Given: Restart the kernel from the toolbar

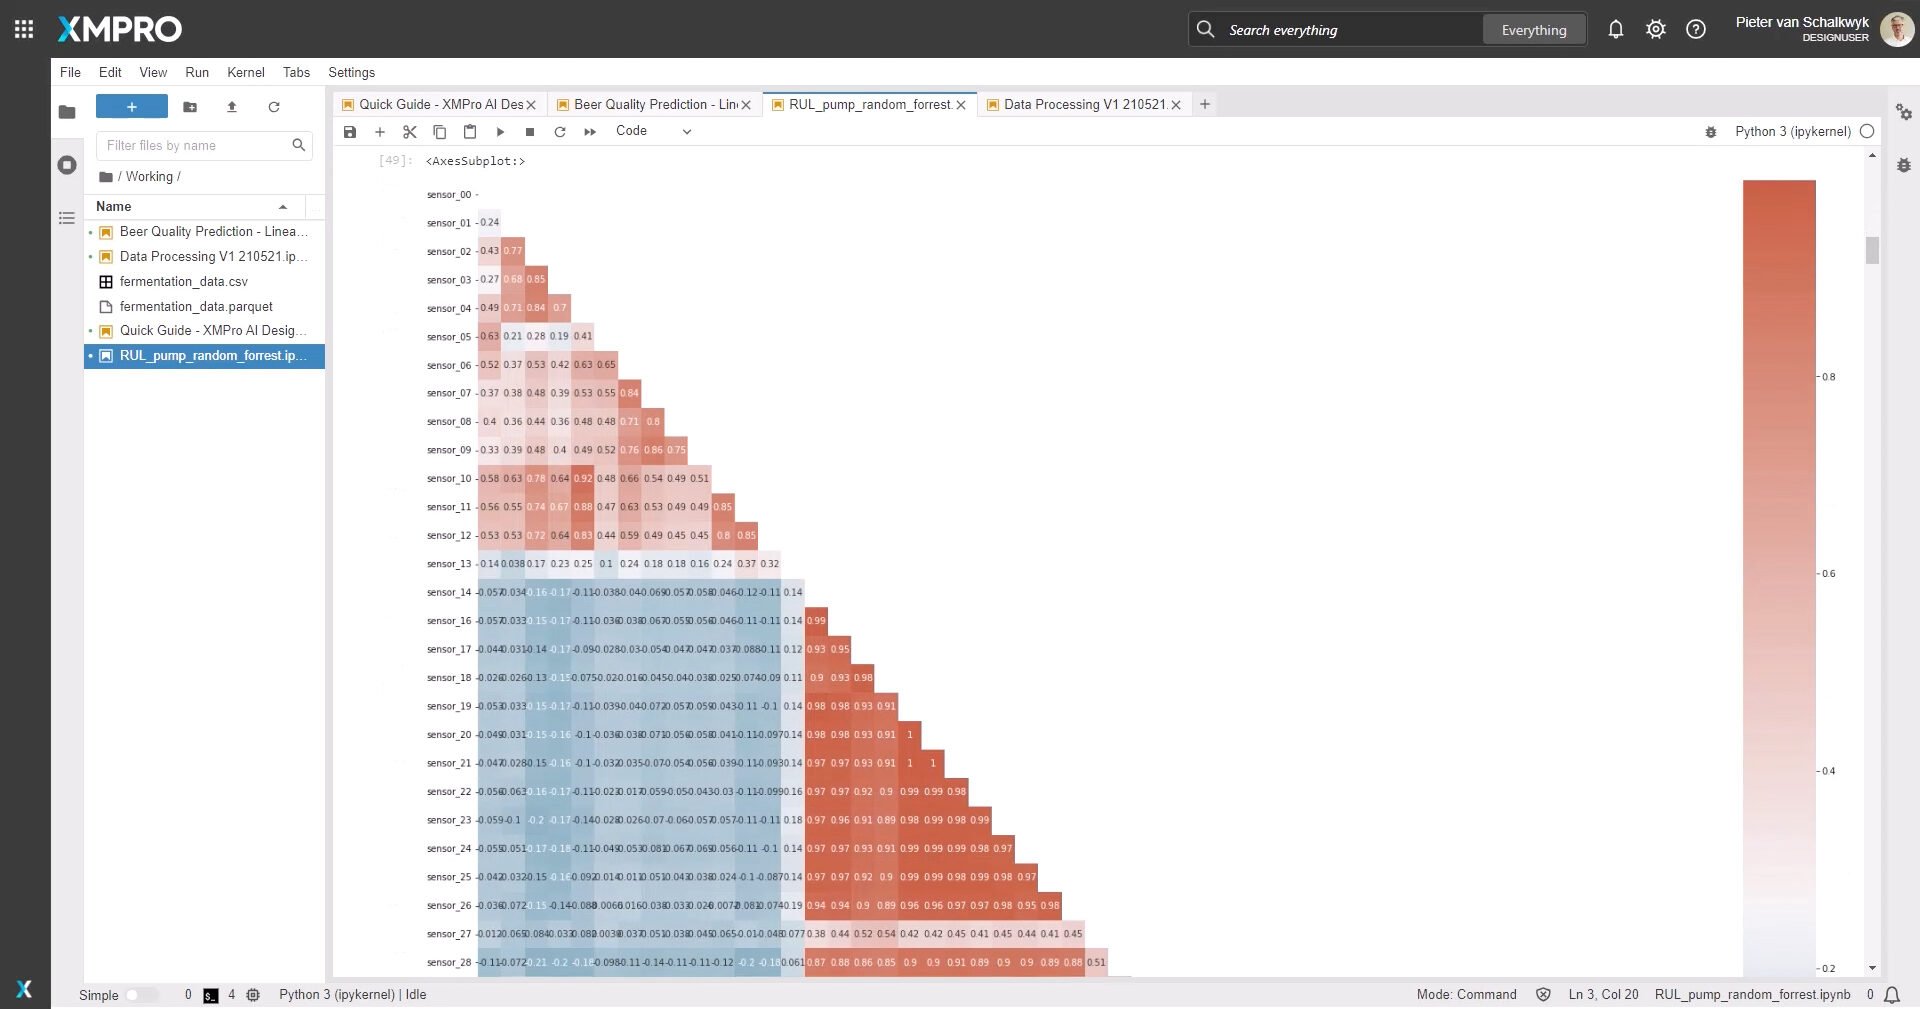Looking at the screenshot, I should click(x=560, y=132).
